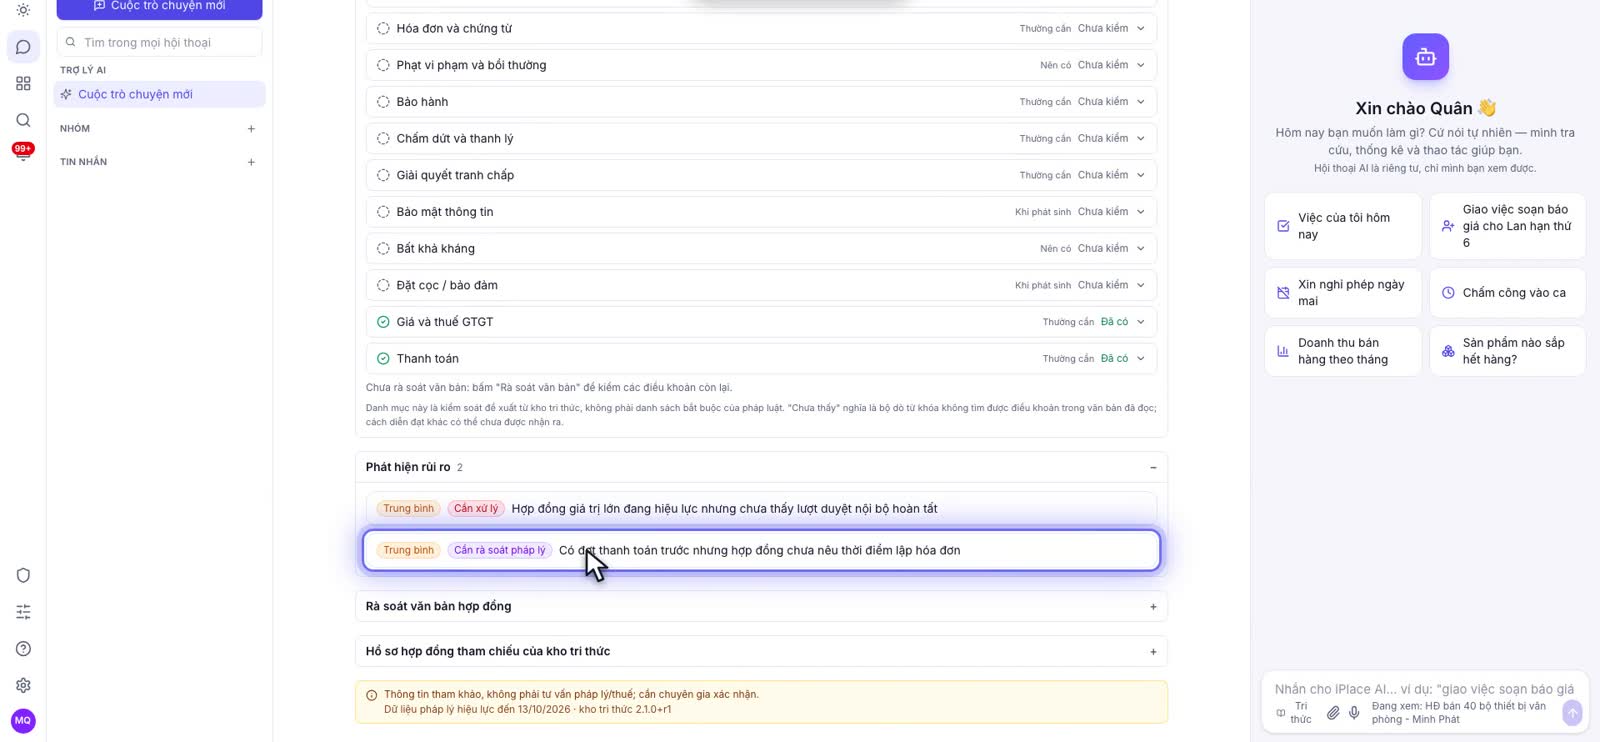Toggle the Thanh toán green check circle

coord(383,359)
